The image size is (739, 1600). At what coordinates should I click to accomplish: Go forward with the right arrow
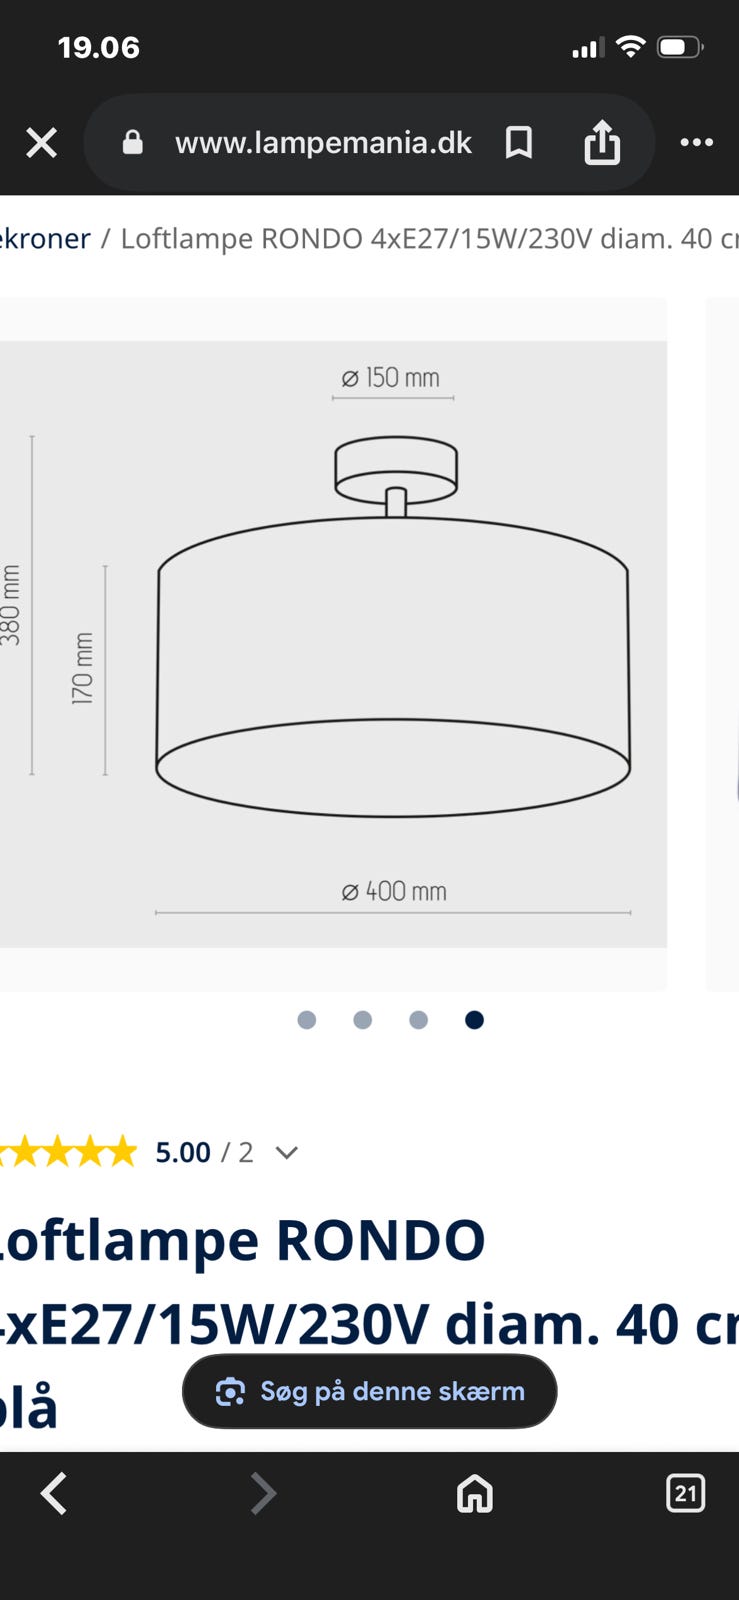262,1493
